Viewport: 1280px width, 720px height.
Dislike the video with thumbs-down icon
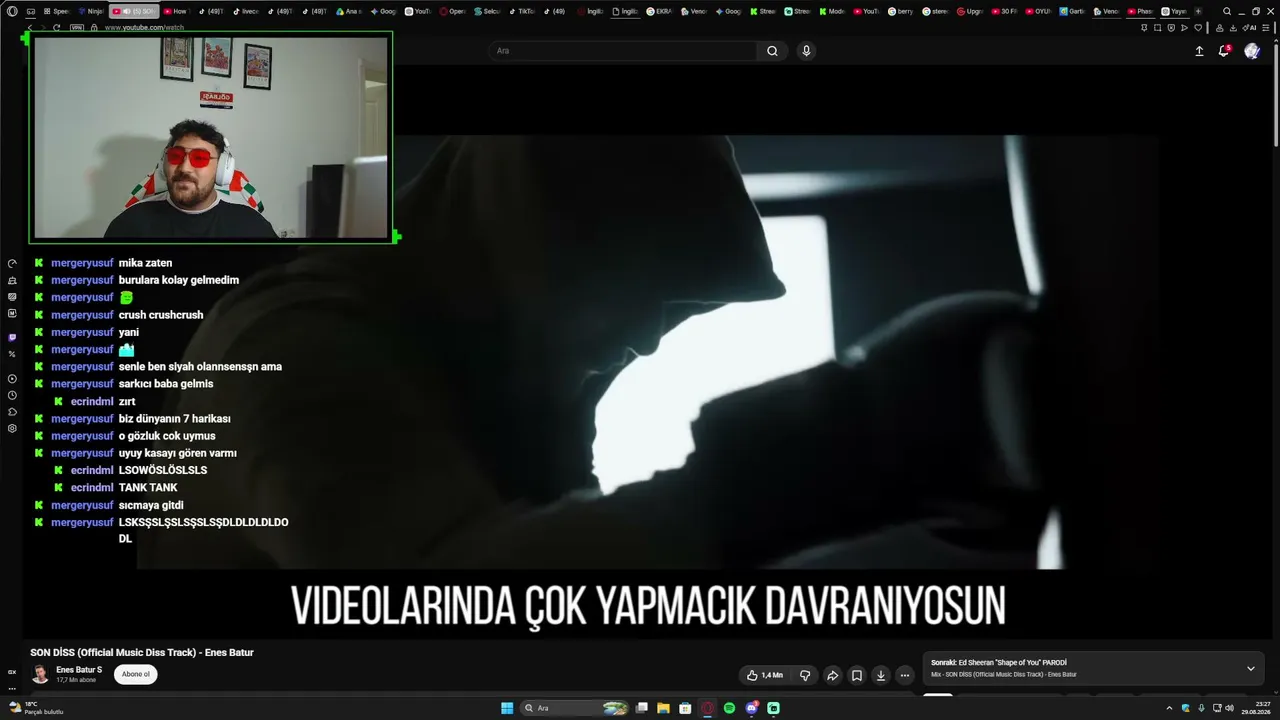tap(805, 675)
